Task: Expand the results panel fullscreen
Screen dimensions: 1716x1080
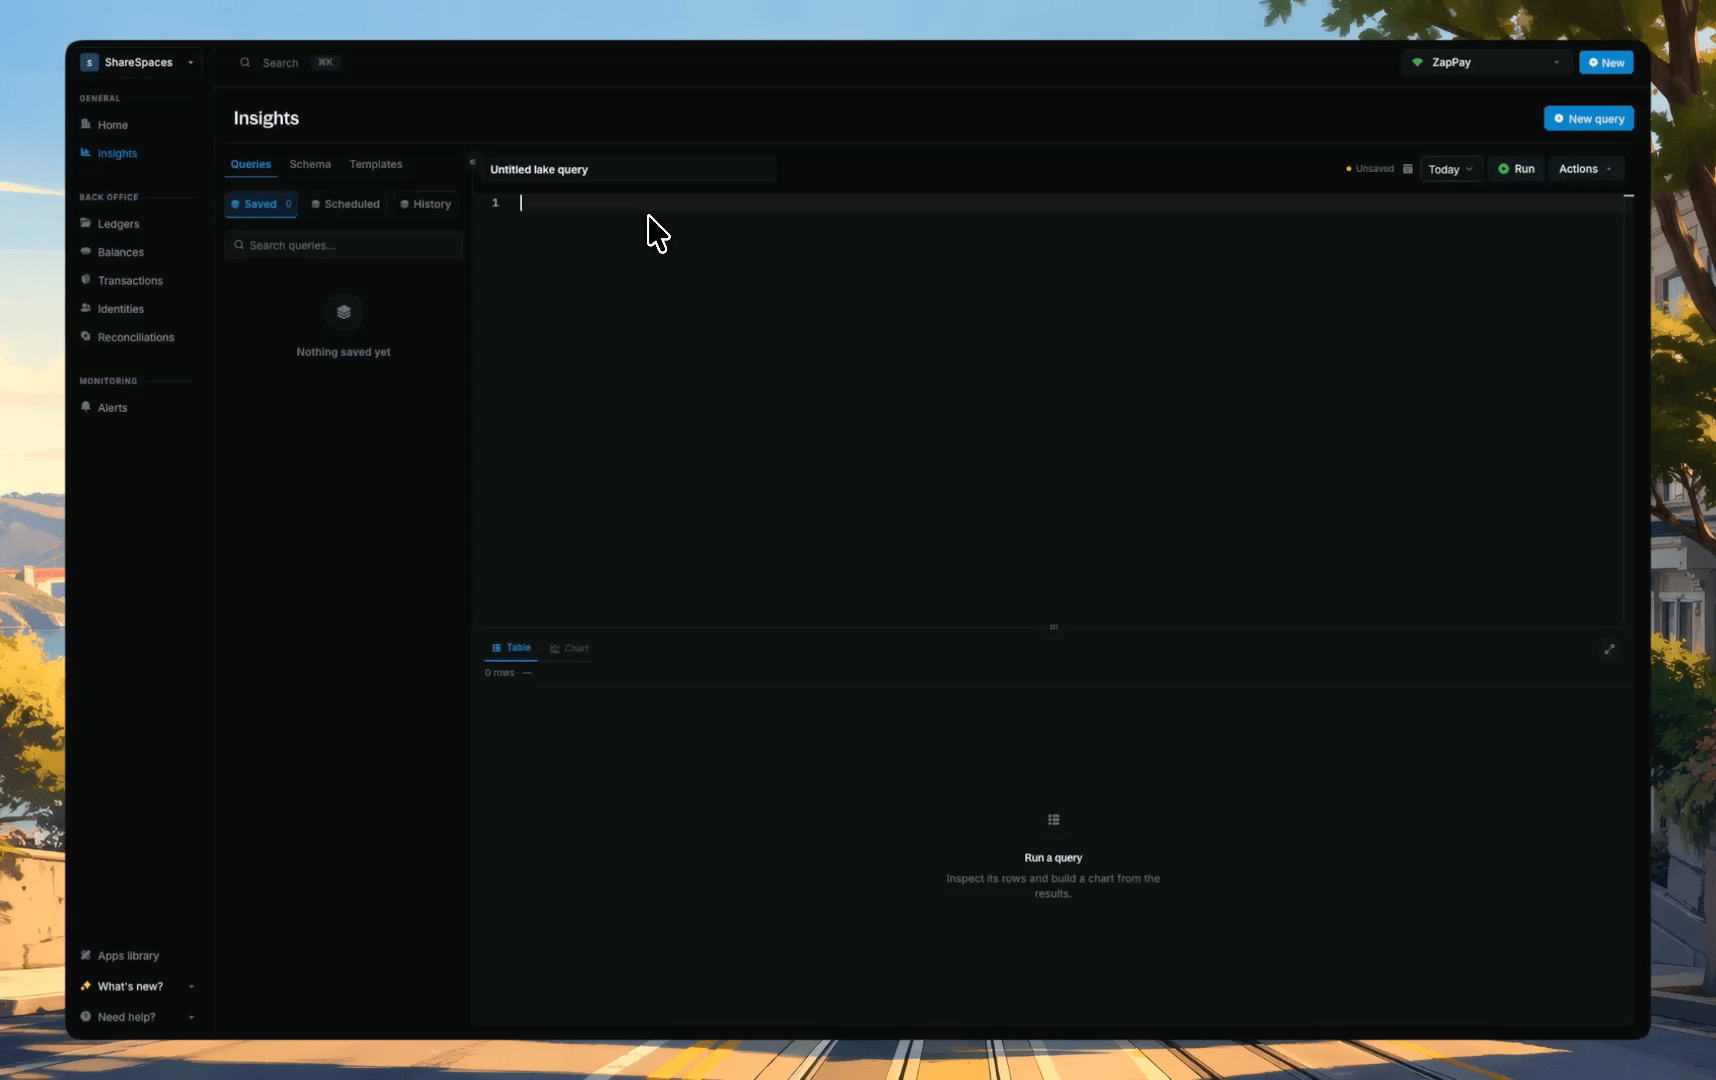Action: pyautogui.click(x=1609, y=649)
